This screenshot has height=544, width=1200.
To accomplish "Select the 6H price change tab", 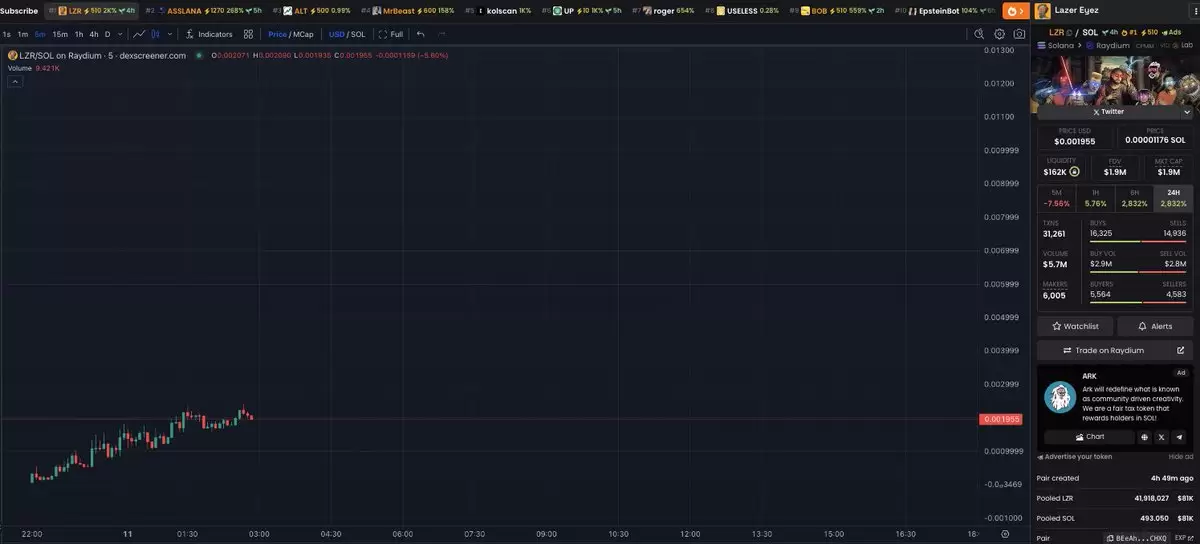I will [1134, 197].
